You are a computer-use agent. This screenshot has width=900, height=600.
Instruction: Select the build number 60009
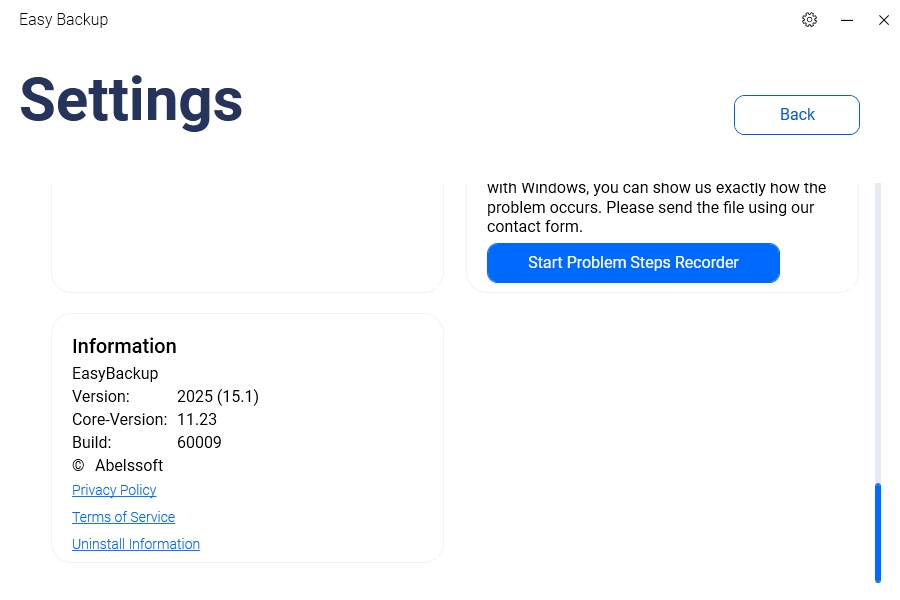[x=199, y=442]
